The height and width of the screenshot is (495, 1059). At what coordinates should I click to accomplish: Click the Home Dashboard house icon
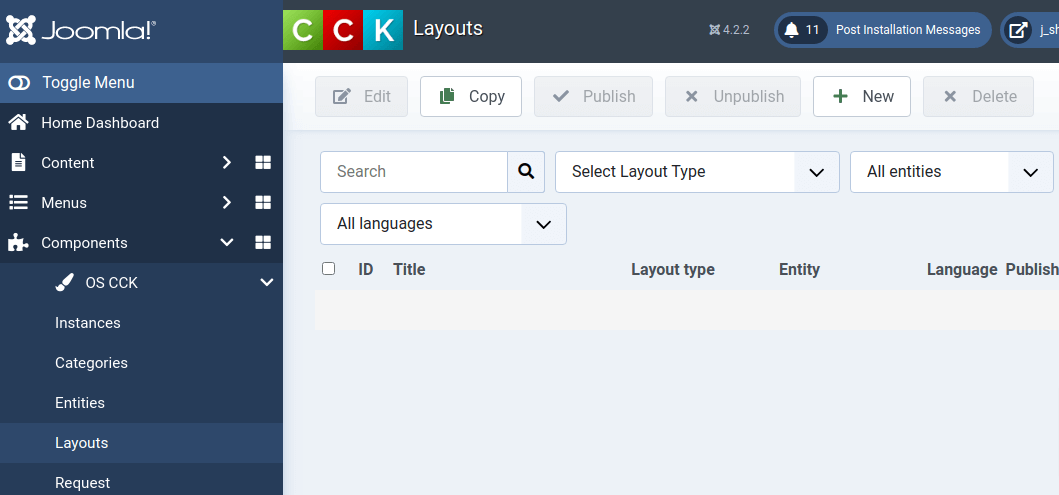click(x=18, y=122)
